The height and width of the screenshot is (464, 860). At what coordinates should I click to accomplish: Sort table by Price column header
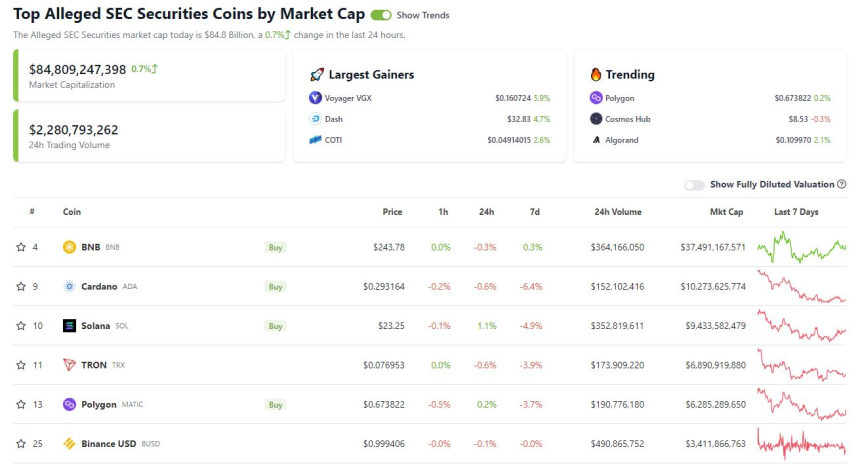392,212
